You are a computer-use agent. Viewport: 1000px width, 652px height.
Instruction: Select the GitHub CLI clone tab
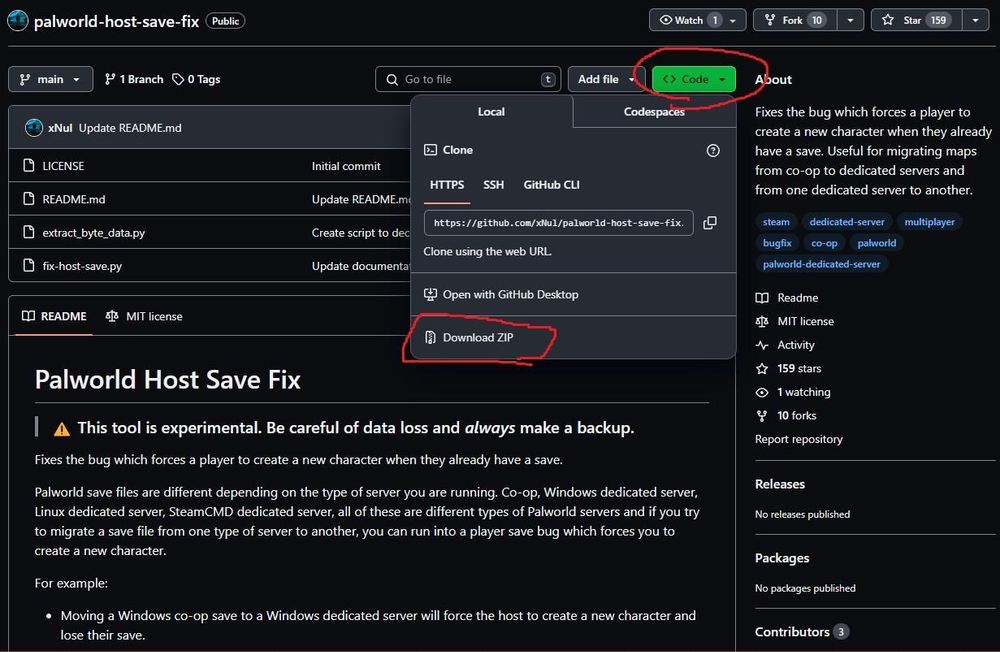pos(551,185)
